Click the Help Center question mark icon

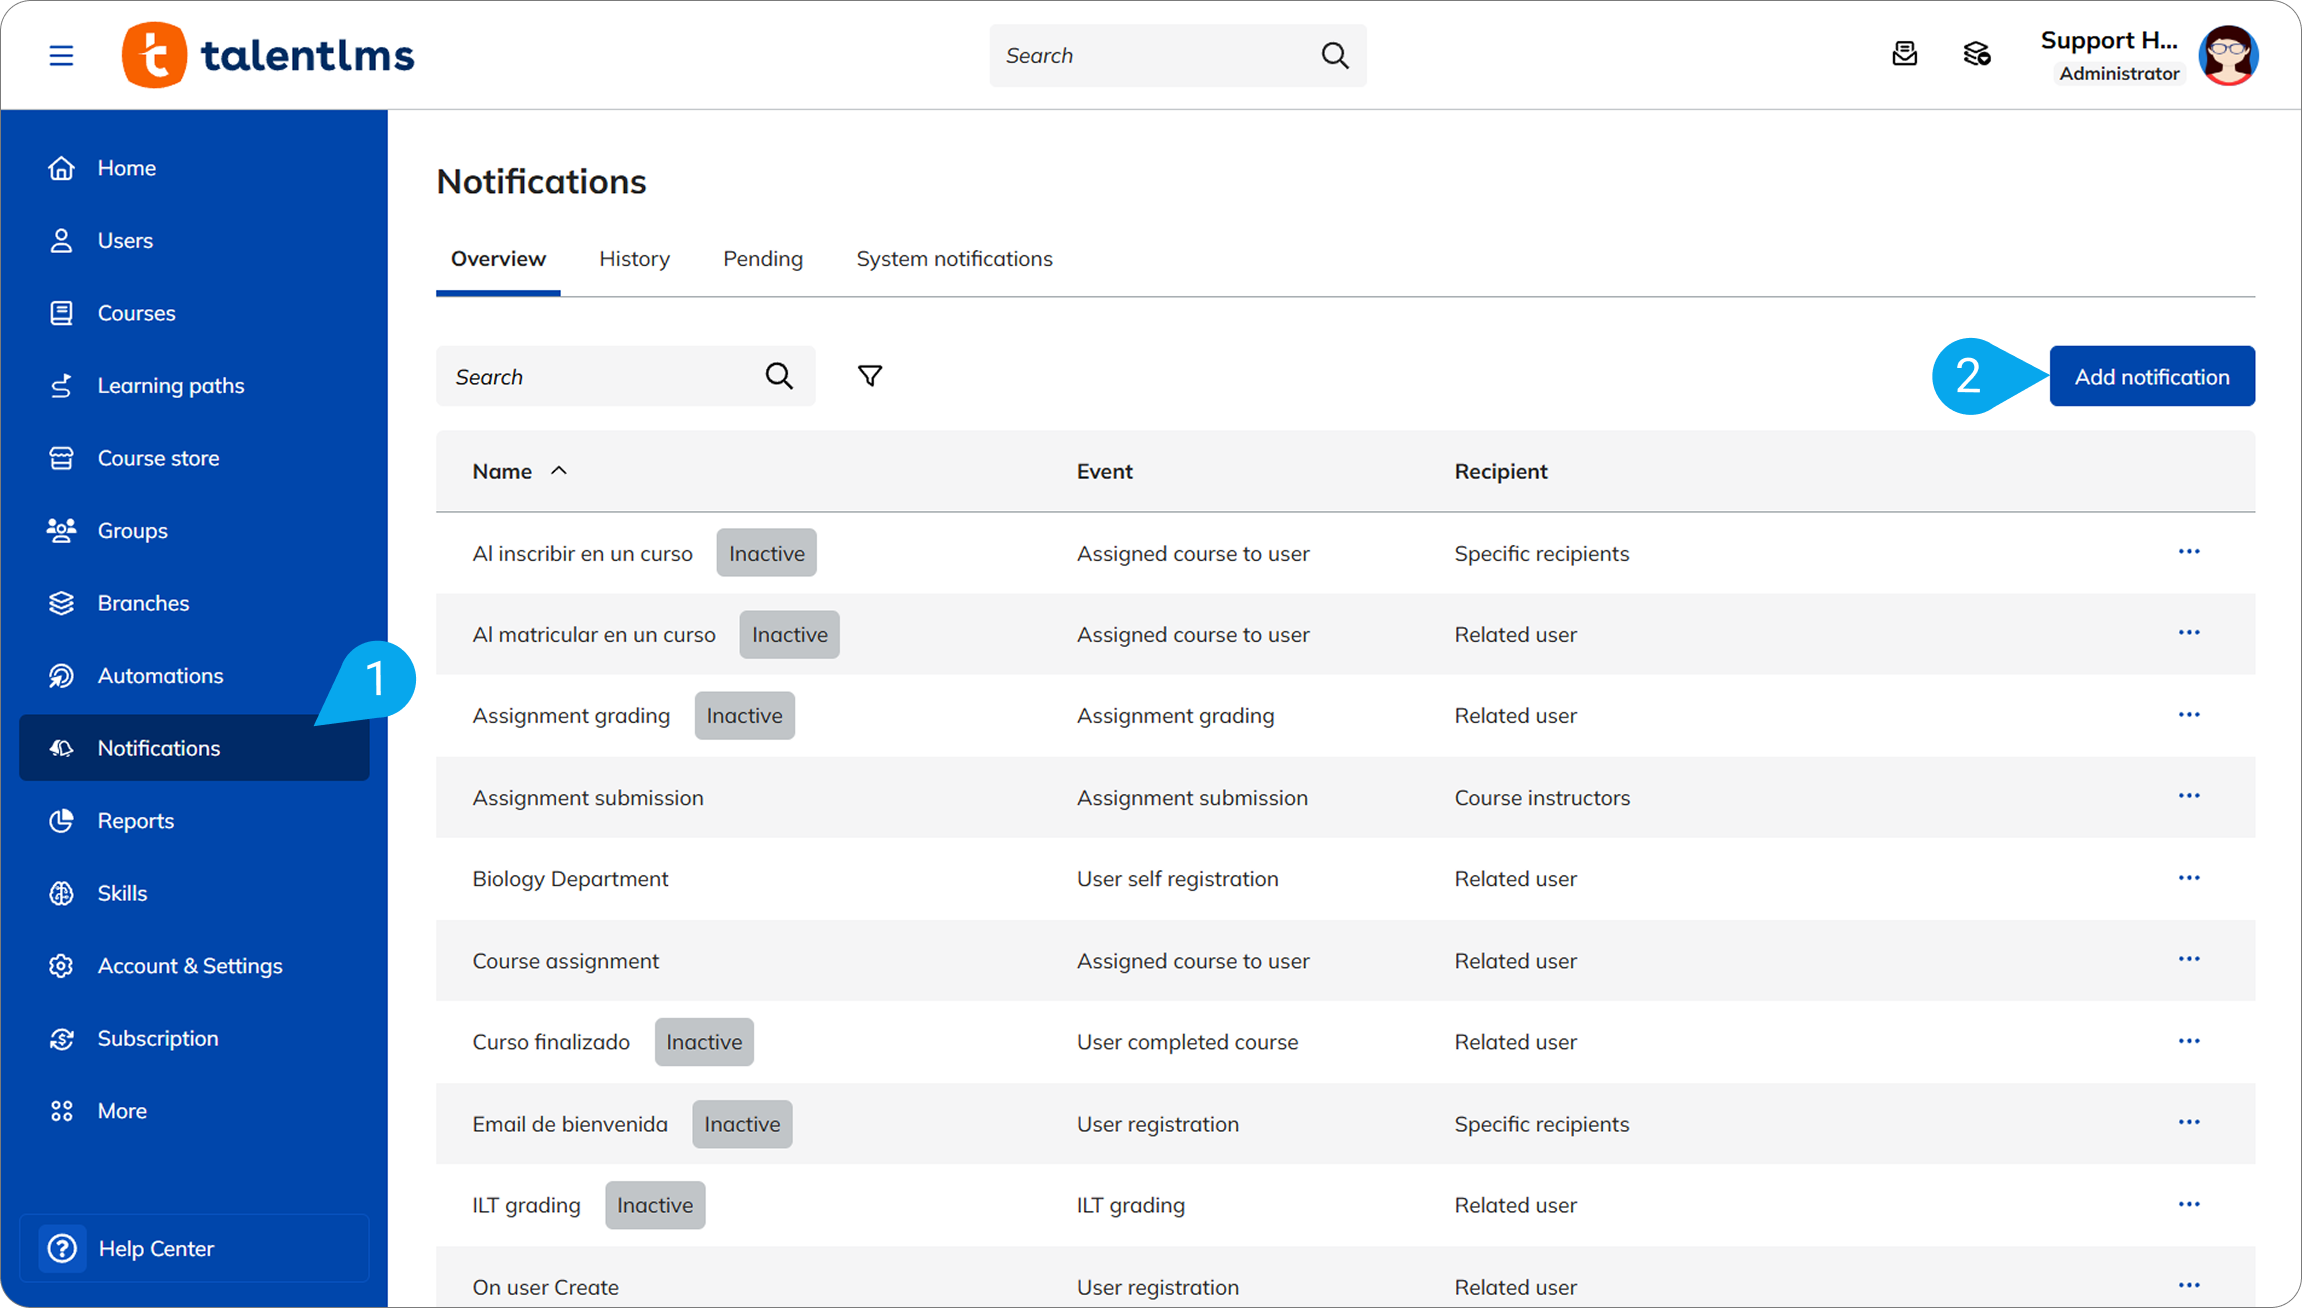62,1248
